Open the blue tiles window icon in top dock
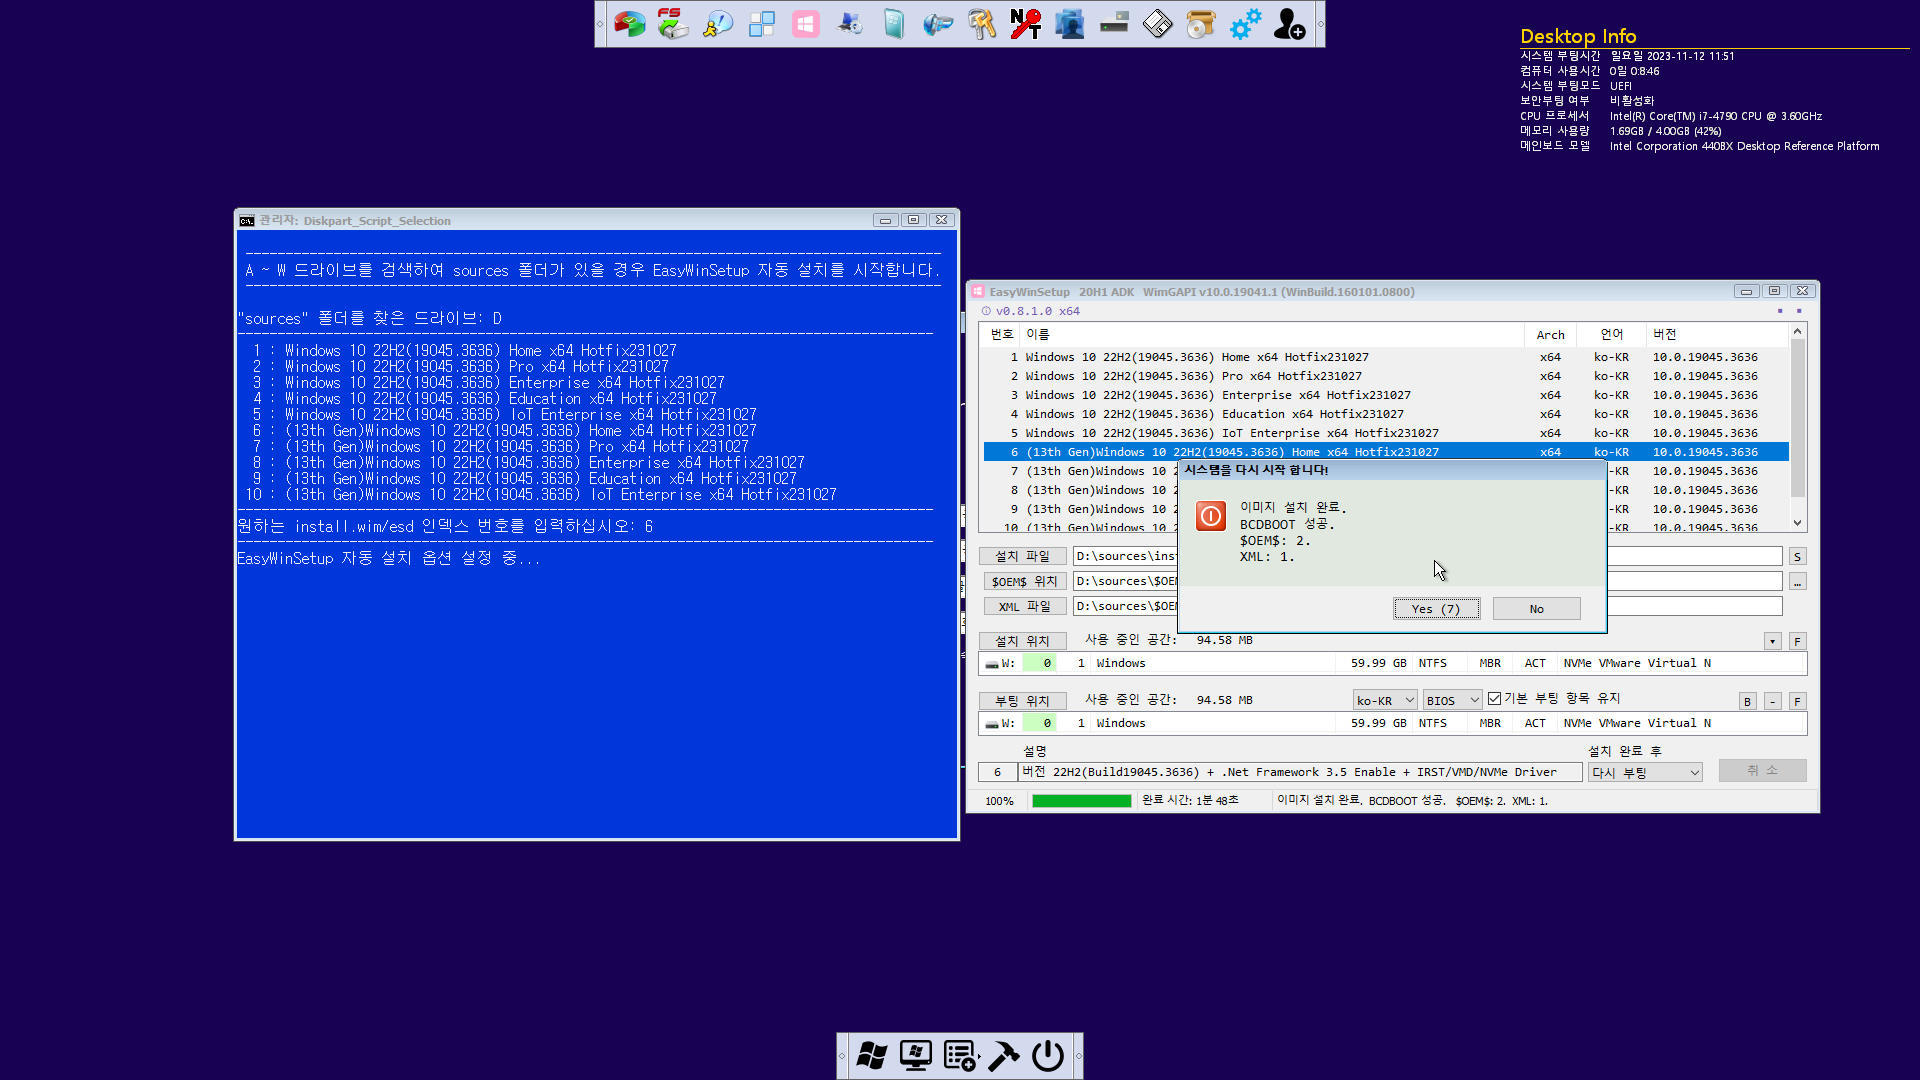1920x1080 pixels. click(x=762, y=23)
